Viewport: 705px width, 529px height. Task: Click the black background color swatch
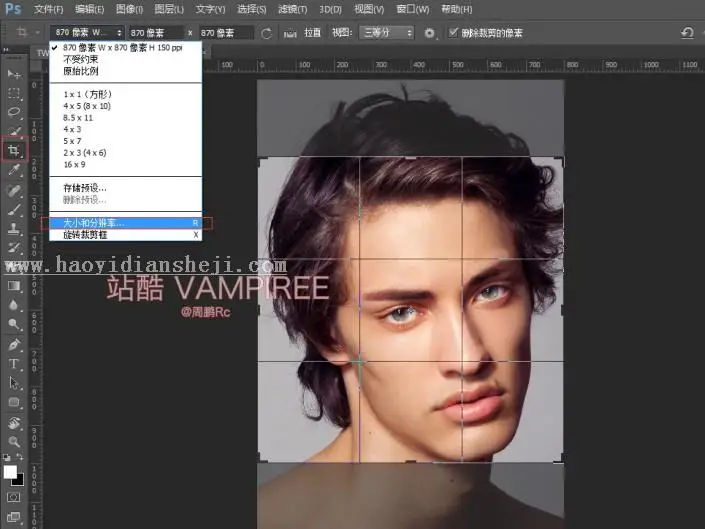(x=20, y=482)
